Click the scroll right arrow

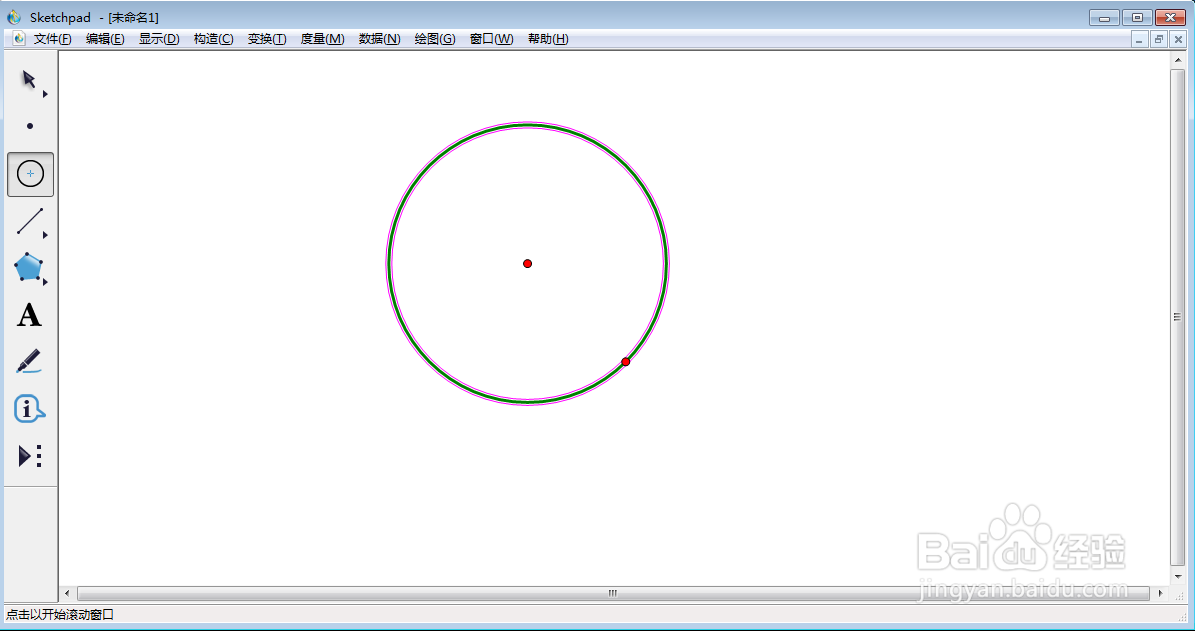[x=1161, y=593]
